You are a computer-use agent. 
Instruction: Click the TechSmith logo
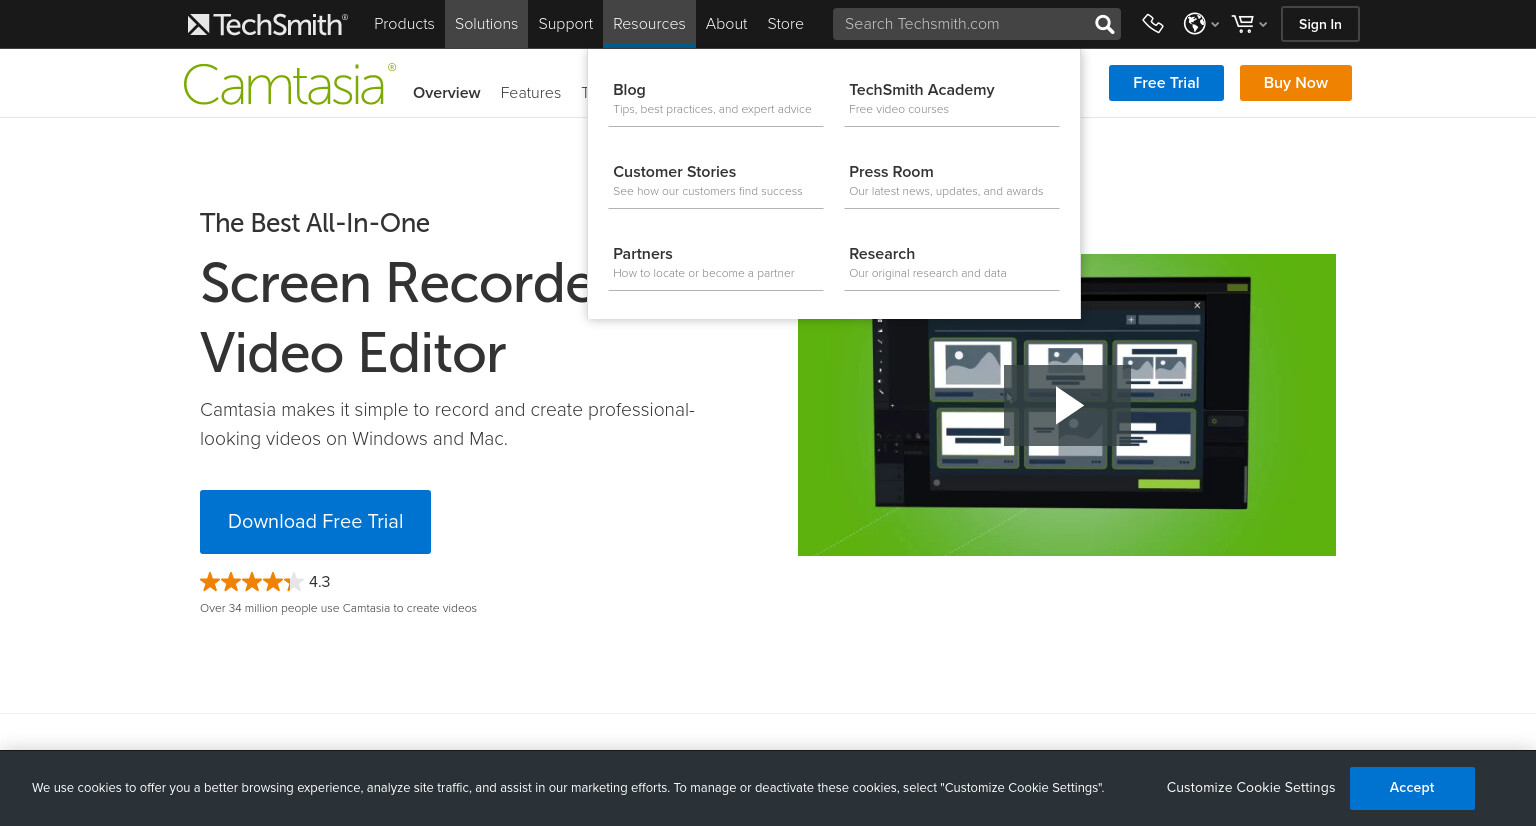(x=267, y=24)
